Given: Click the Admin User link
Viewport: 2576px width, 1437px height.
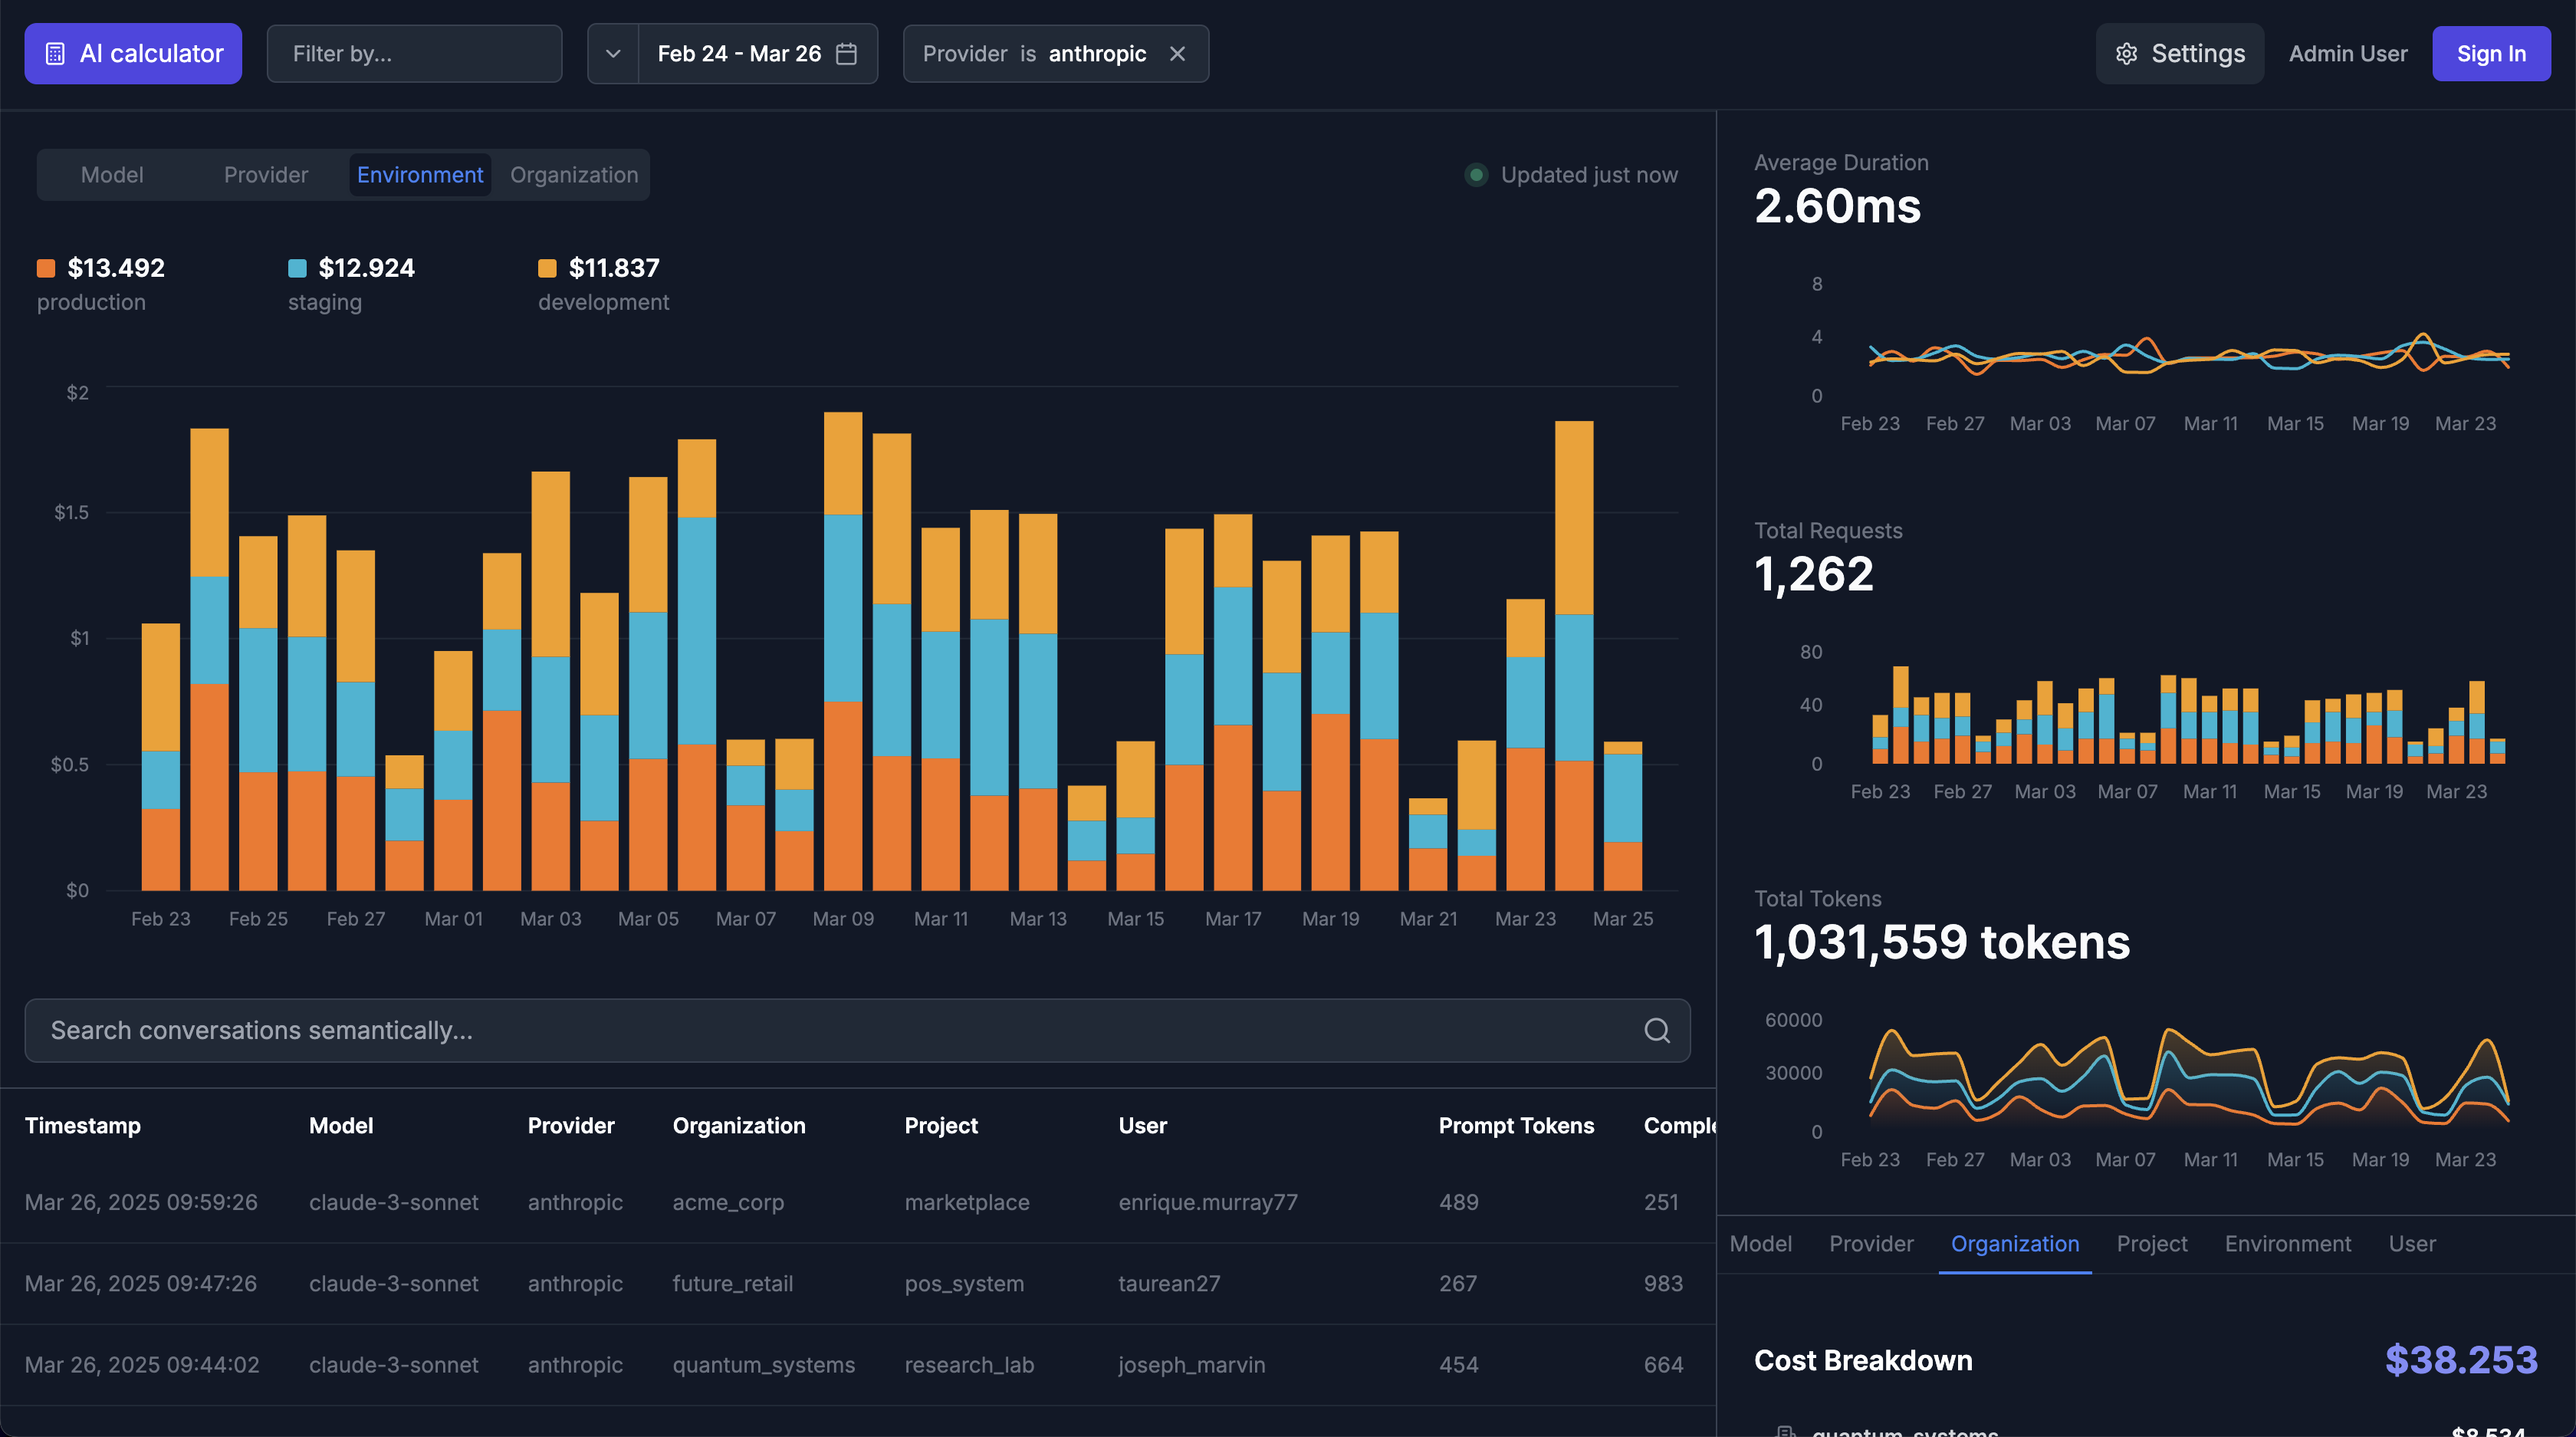Looking at the screenshot, I should 2347,54.
